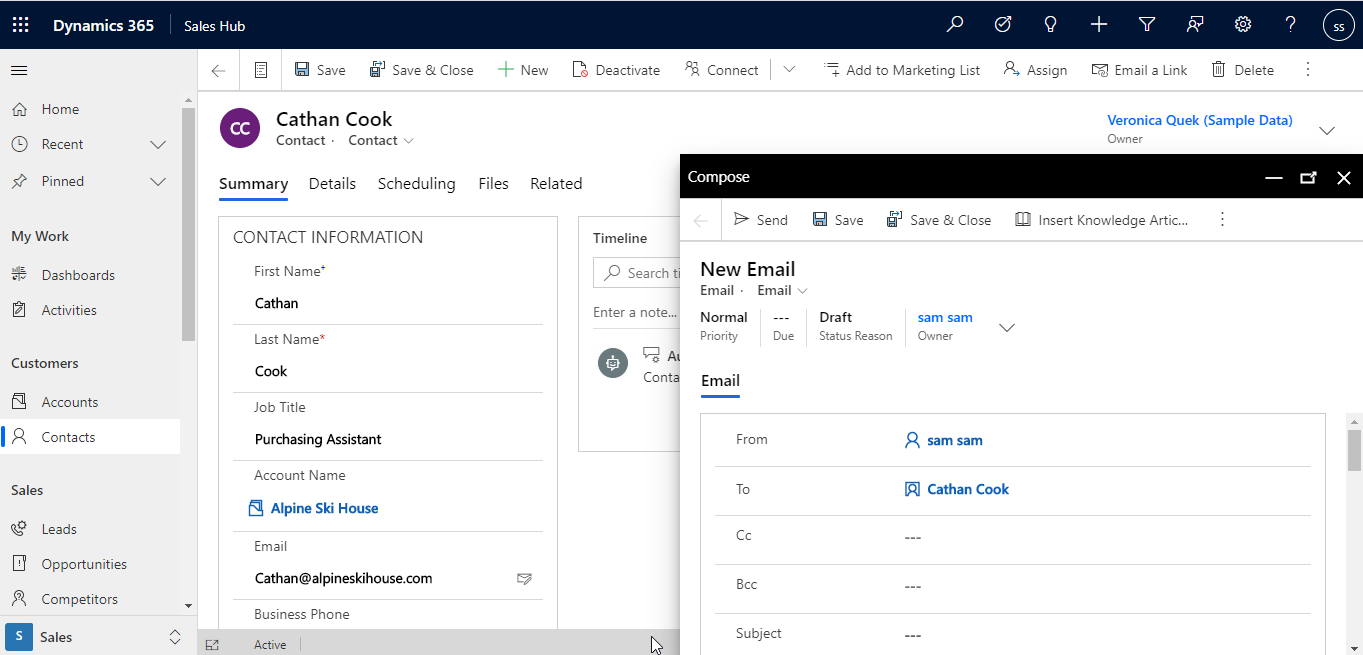Expand the Pinned list chevron
The image size is (1363, 655).
coord(158,181)
